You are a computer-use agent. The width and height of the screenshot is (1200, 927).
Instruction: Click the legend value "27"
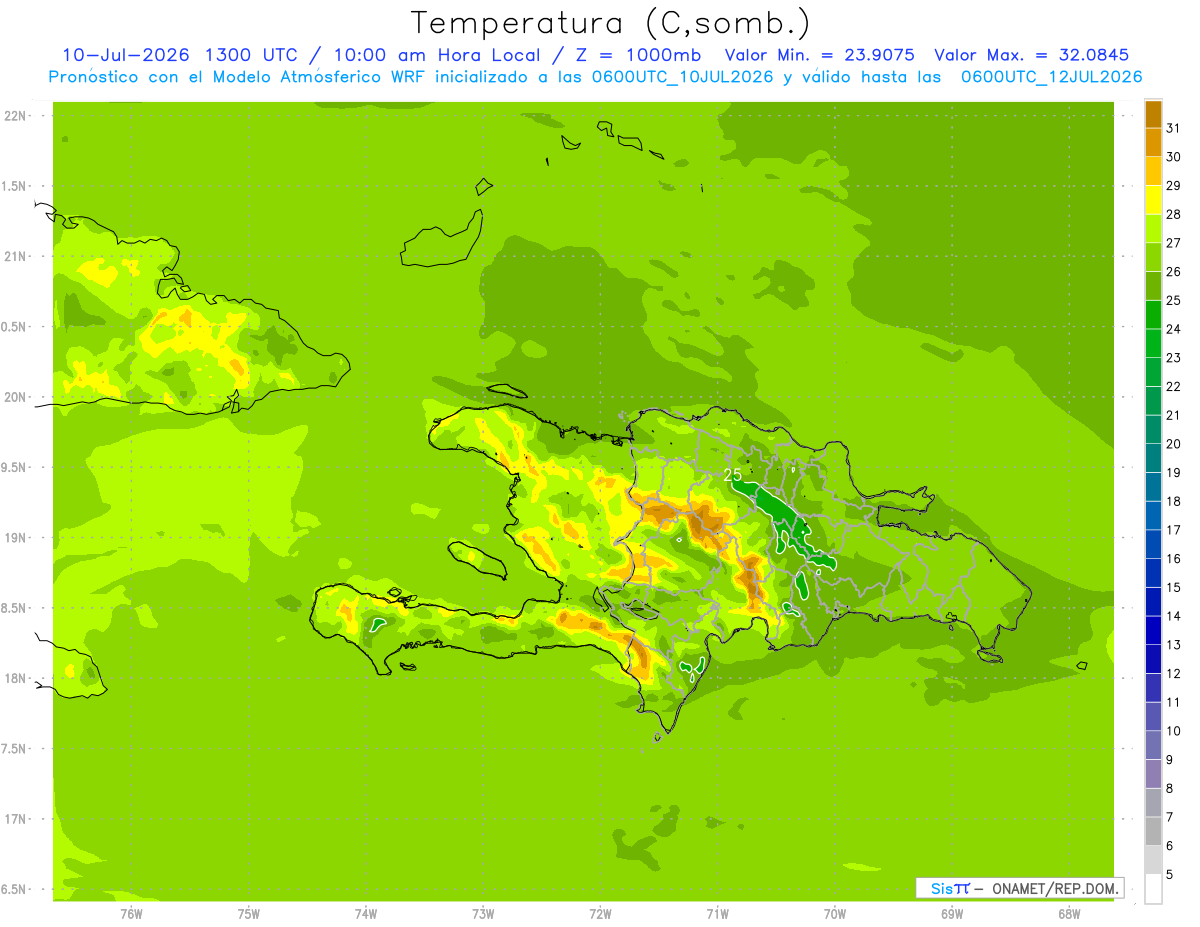pyautogui.click(x=1174, y=243)
